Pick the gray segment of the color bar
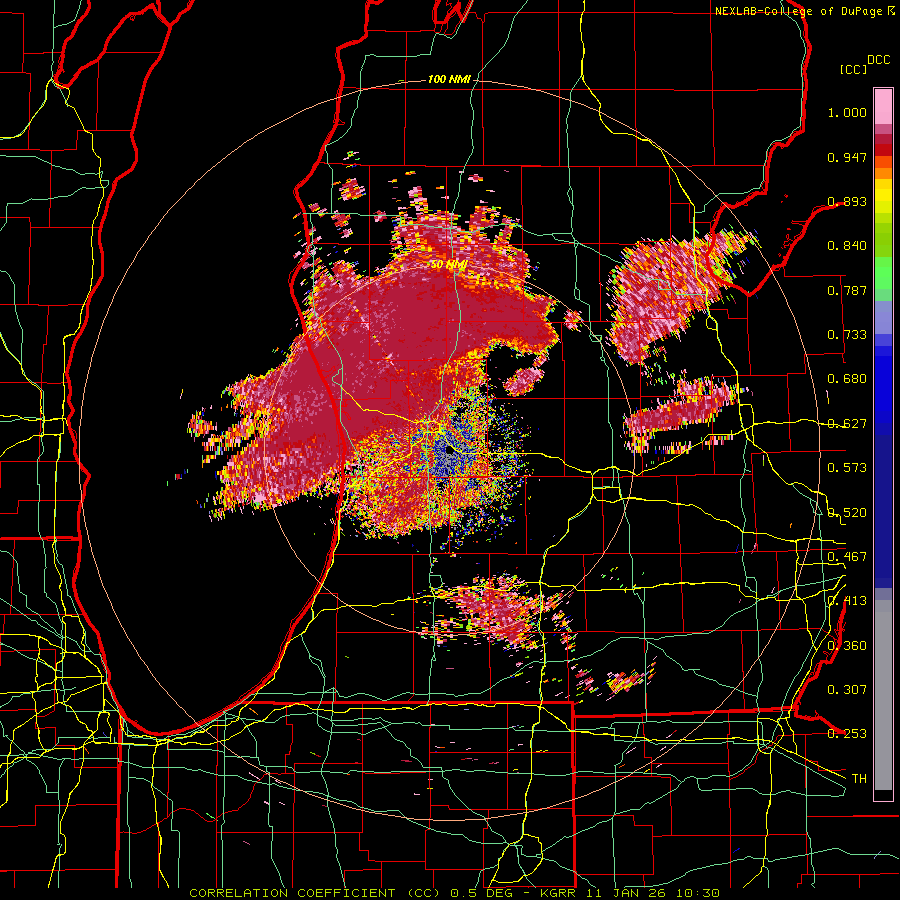The height and width of the screenshot is (900, 900). pos(883,695)
